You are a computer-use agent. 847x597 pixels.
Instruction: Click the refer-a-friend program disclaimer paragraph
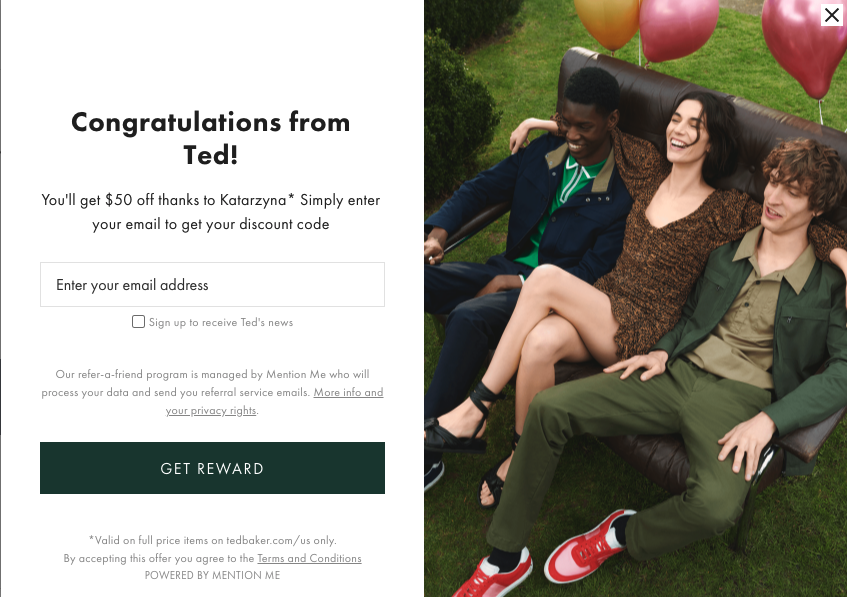coord(212,392)
